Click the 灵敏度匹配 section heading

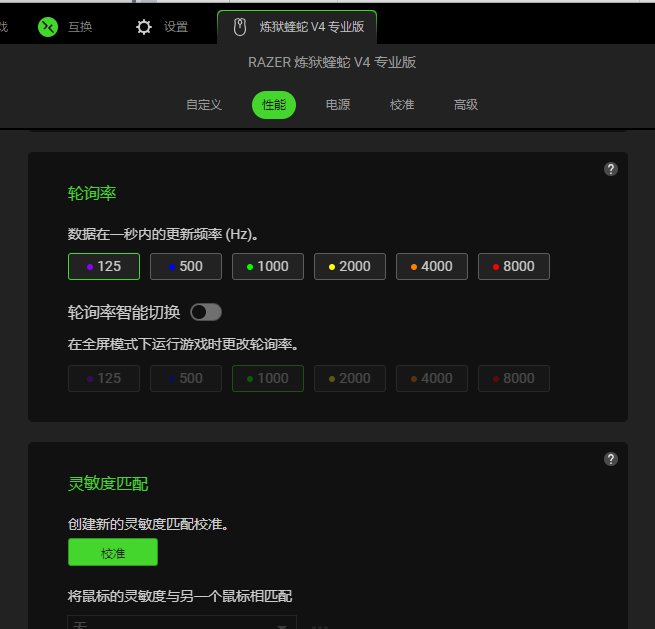108,484
